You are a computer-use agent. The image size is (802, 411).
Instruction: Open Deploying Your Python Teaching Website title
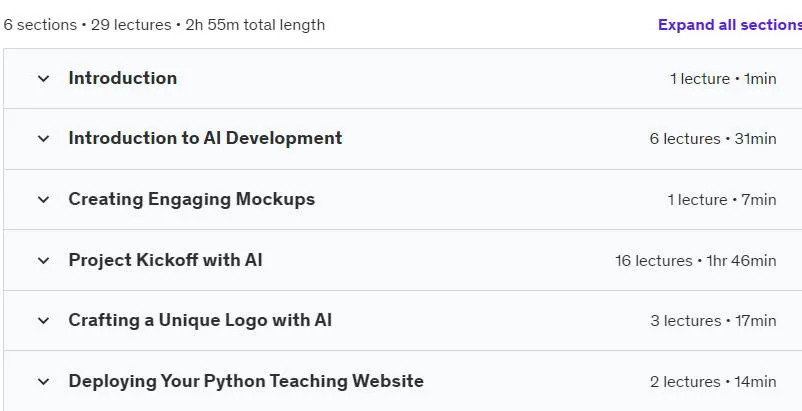[x=246, y=381]
